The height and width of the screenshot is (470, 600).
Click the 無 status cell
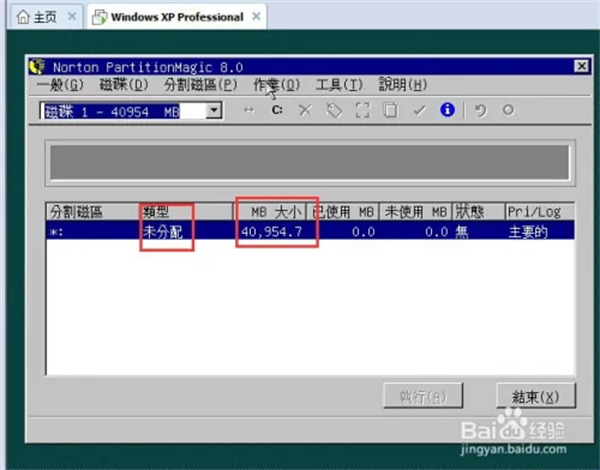[461, 232]
